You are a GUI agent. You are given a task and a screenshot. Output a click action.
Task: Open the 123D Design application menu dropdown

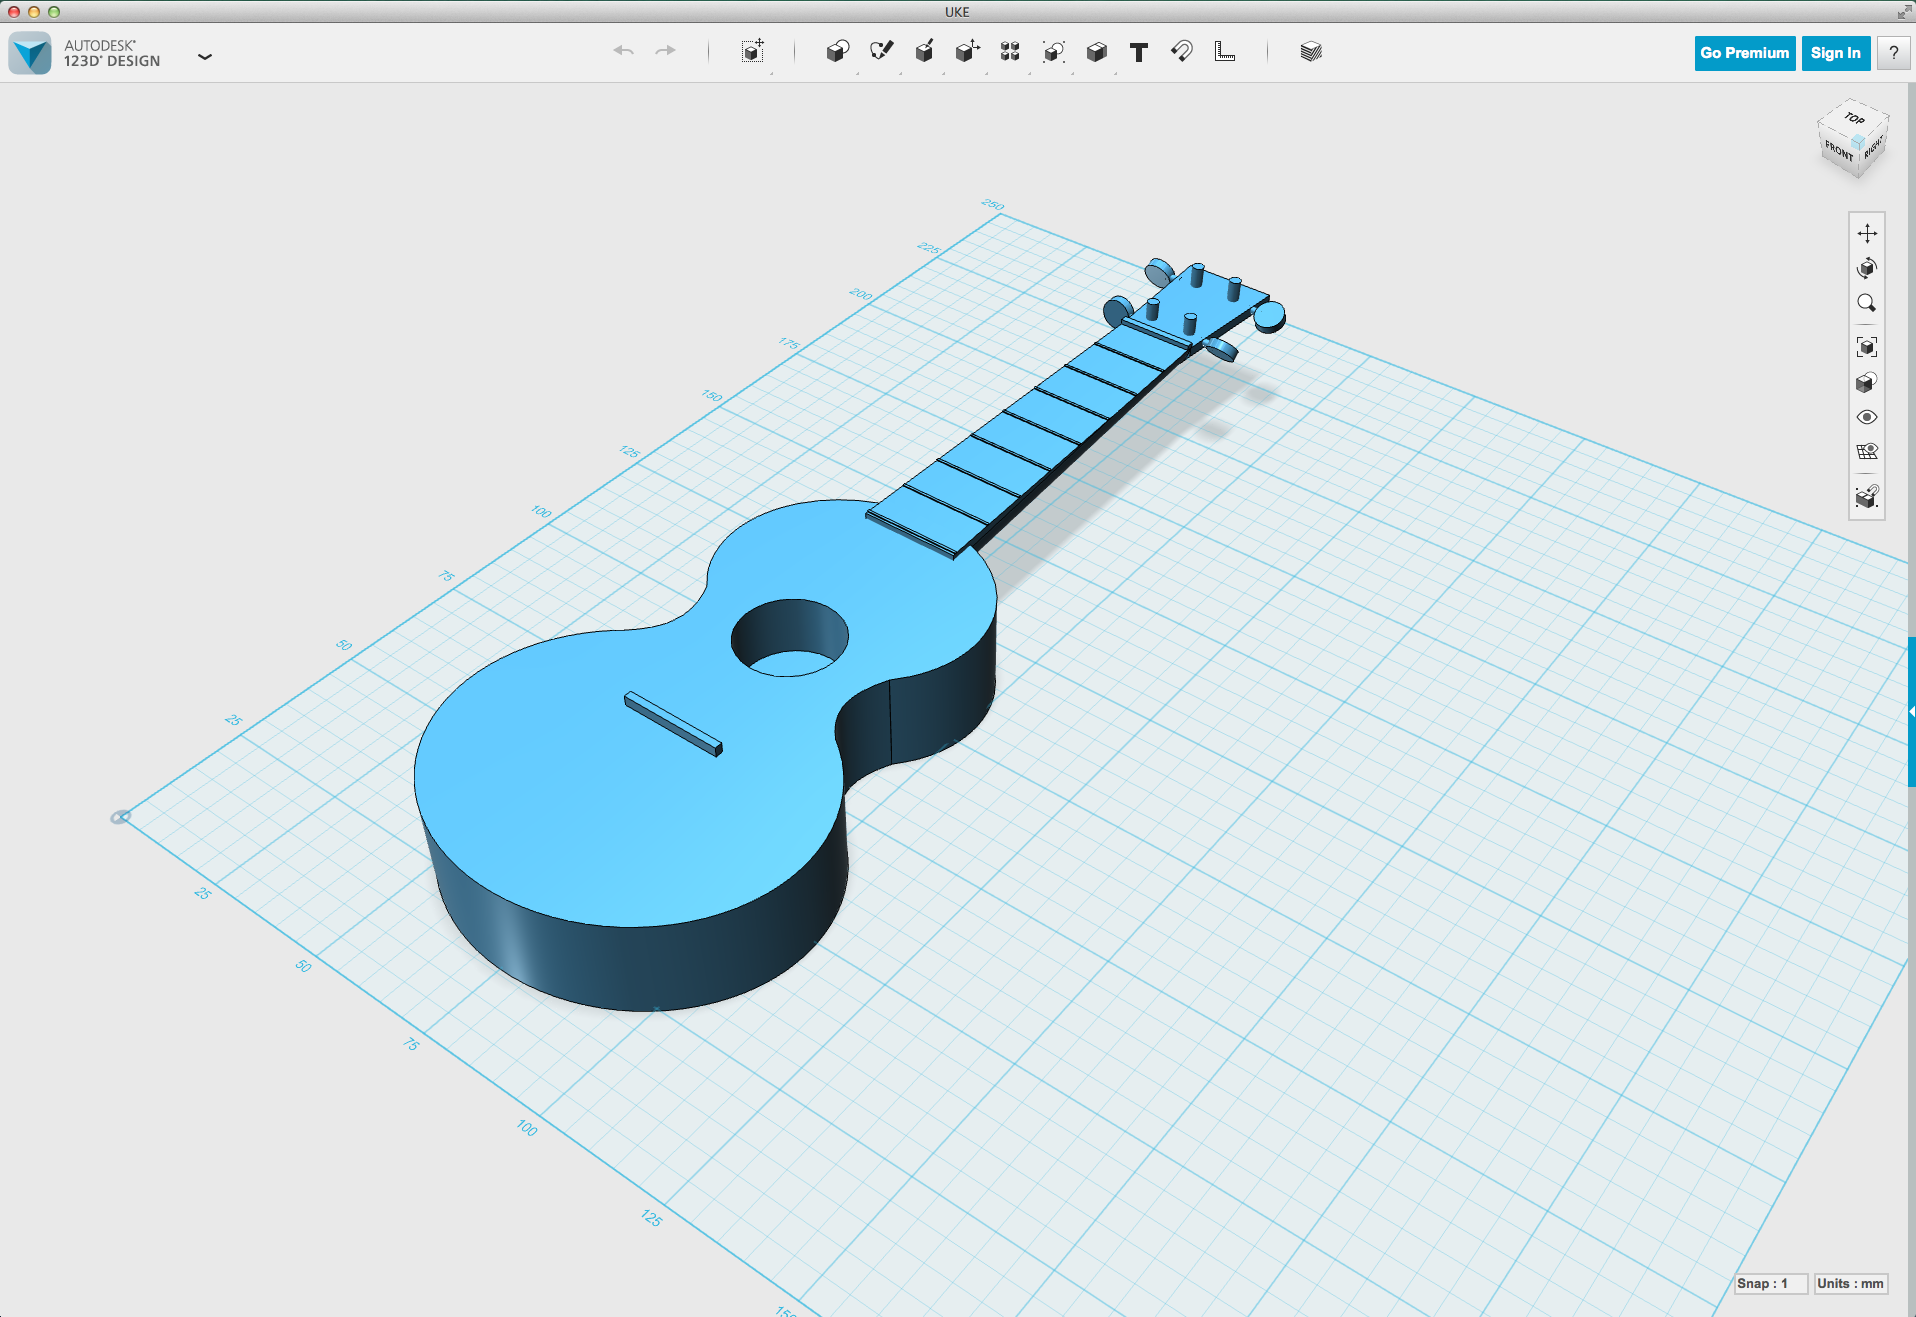[x=205, y=56]
